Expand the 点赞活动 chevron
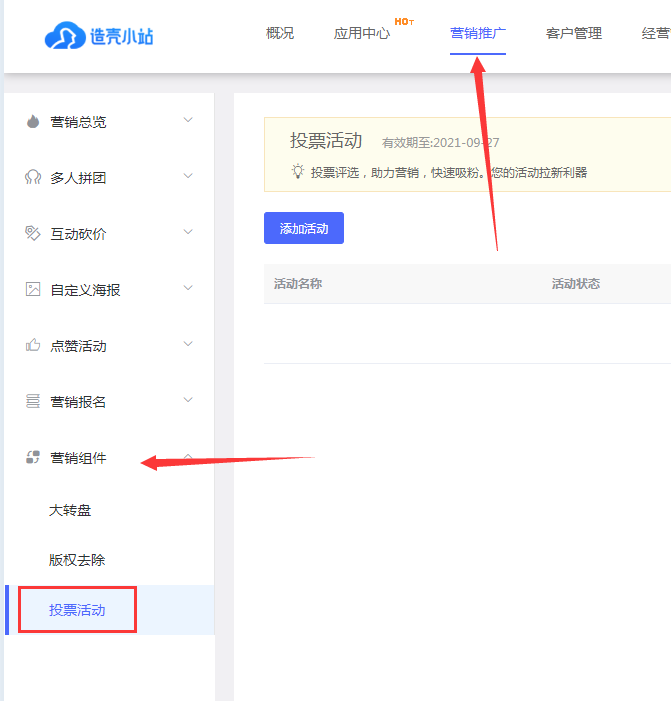The height and width of the screenshot is (701, 671). click(188, 343)
